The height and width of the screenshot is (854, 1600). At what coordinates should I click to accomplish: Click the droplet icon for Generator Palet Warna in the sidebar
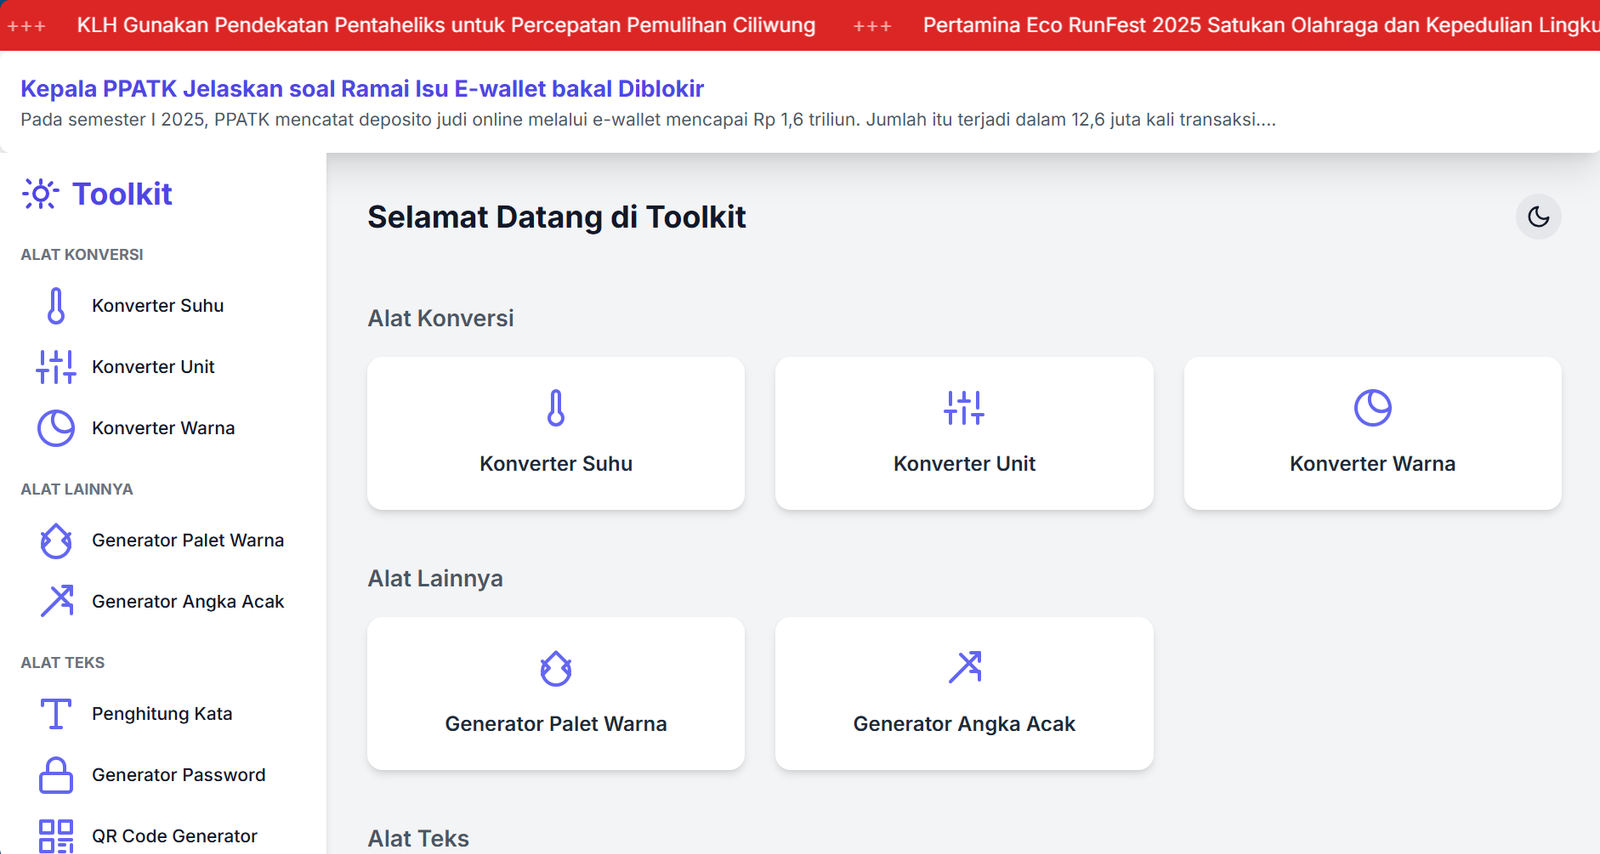pyautogui.click(x=56, y=541)
